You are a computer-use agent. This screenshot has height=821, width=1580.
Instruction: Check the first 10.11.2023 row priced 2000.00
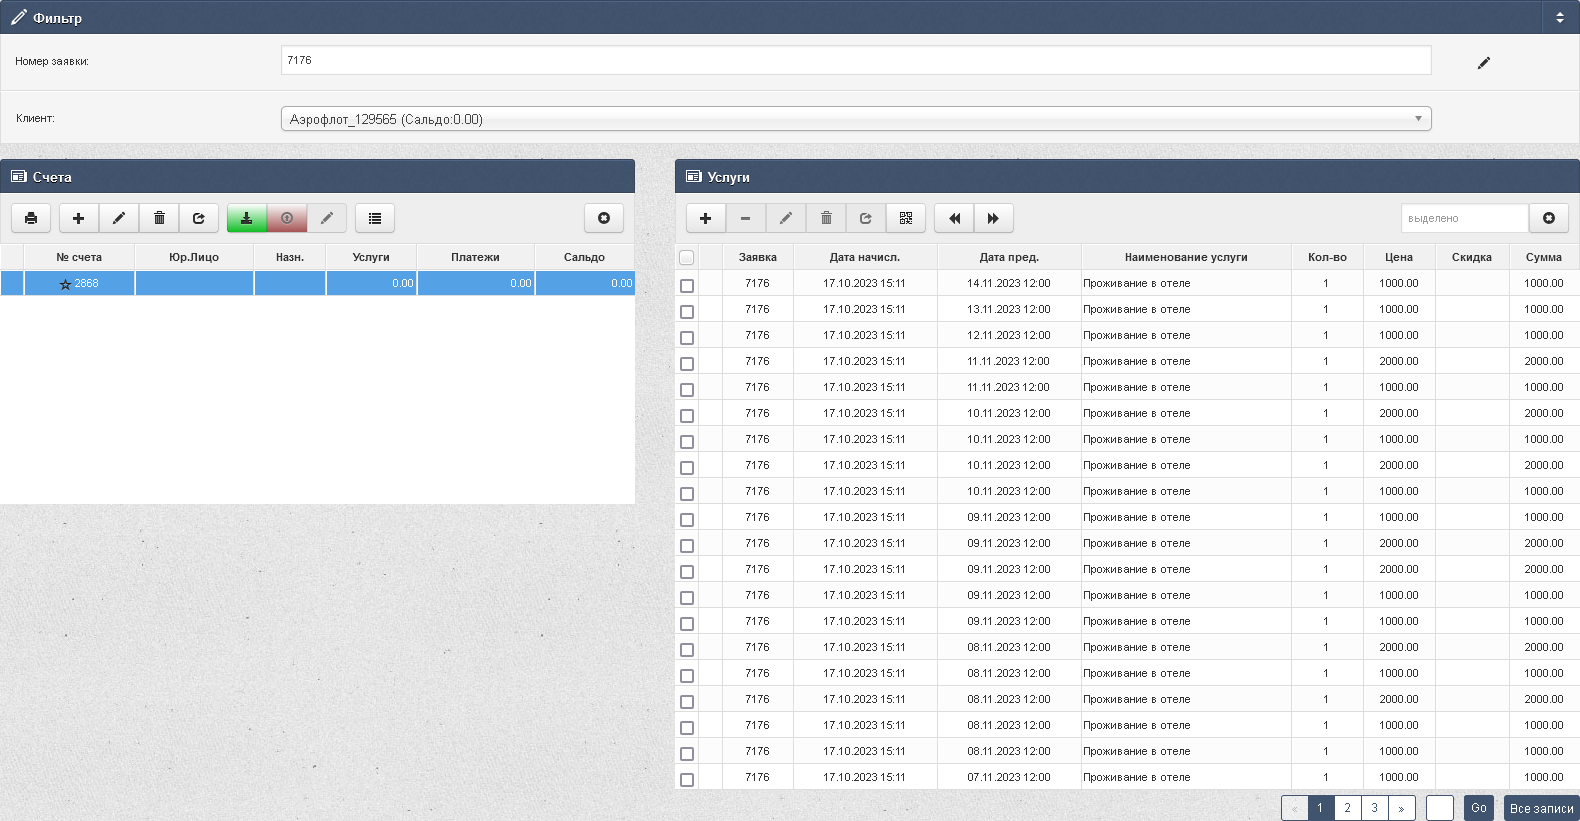point(687,415)
